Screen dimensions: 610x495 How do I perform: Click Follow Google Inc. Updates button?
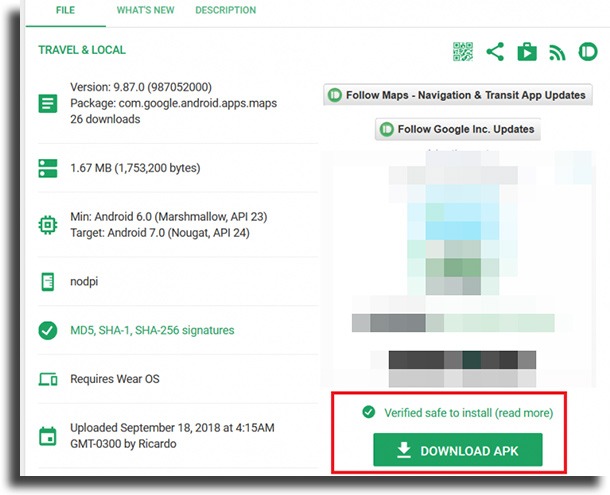coord(458,129)
